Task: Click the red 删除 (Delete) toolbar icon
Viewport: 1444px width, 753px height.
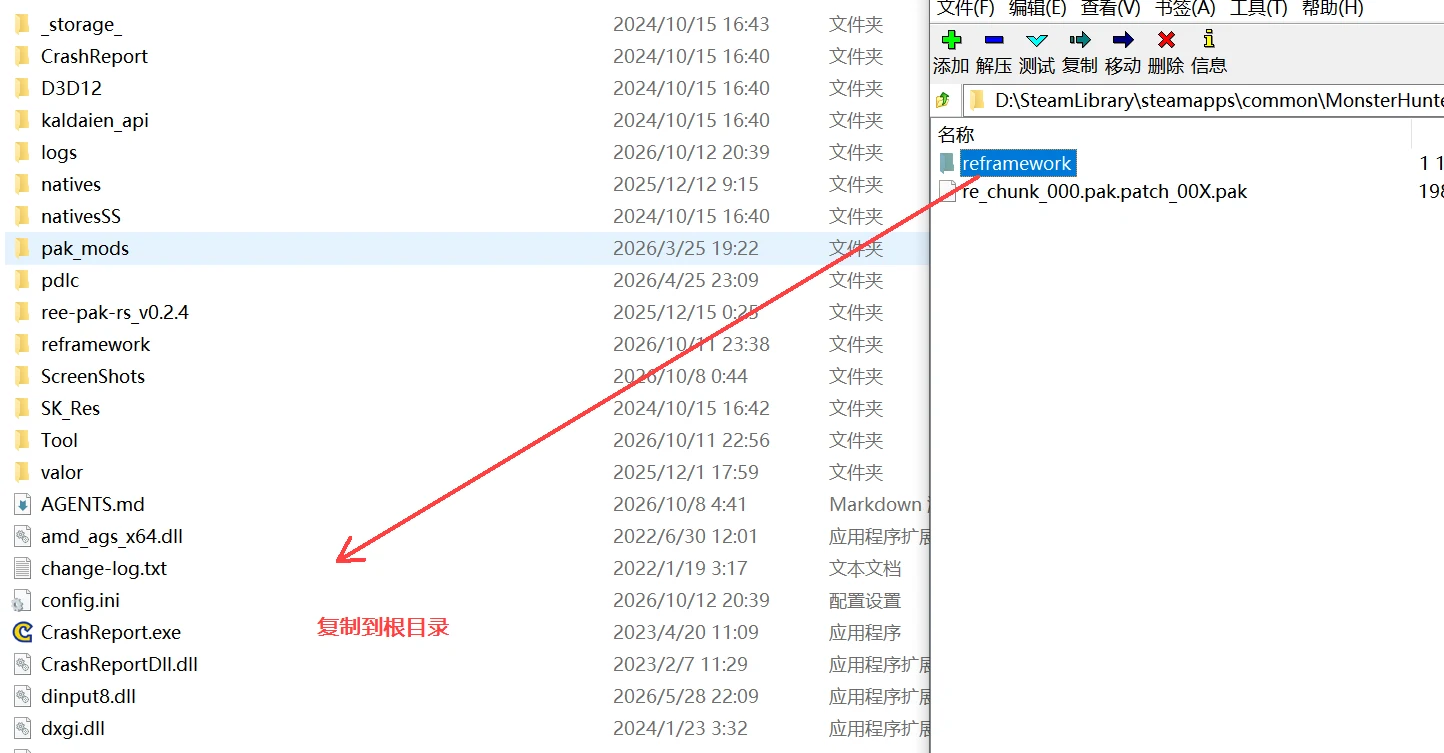Action: [x=1166, y=40]
